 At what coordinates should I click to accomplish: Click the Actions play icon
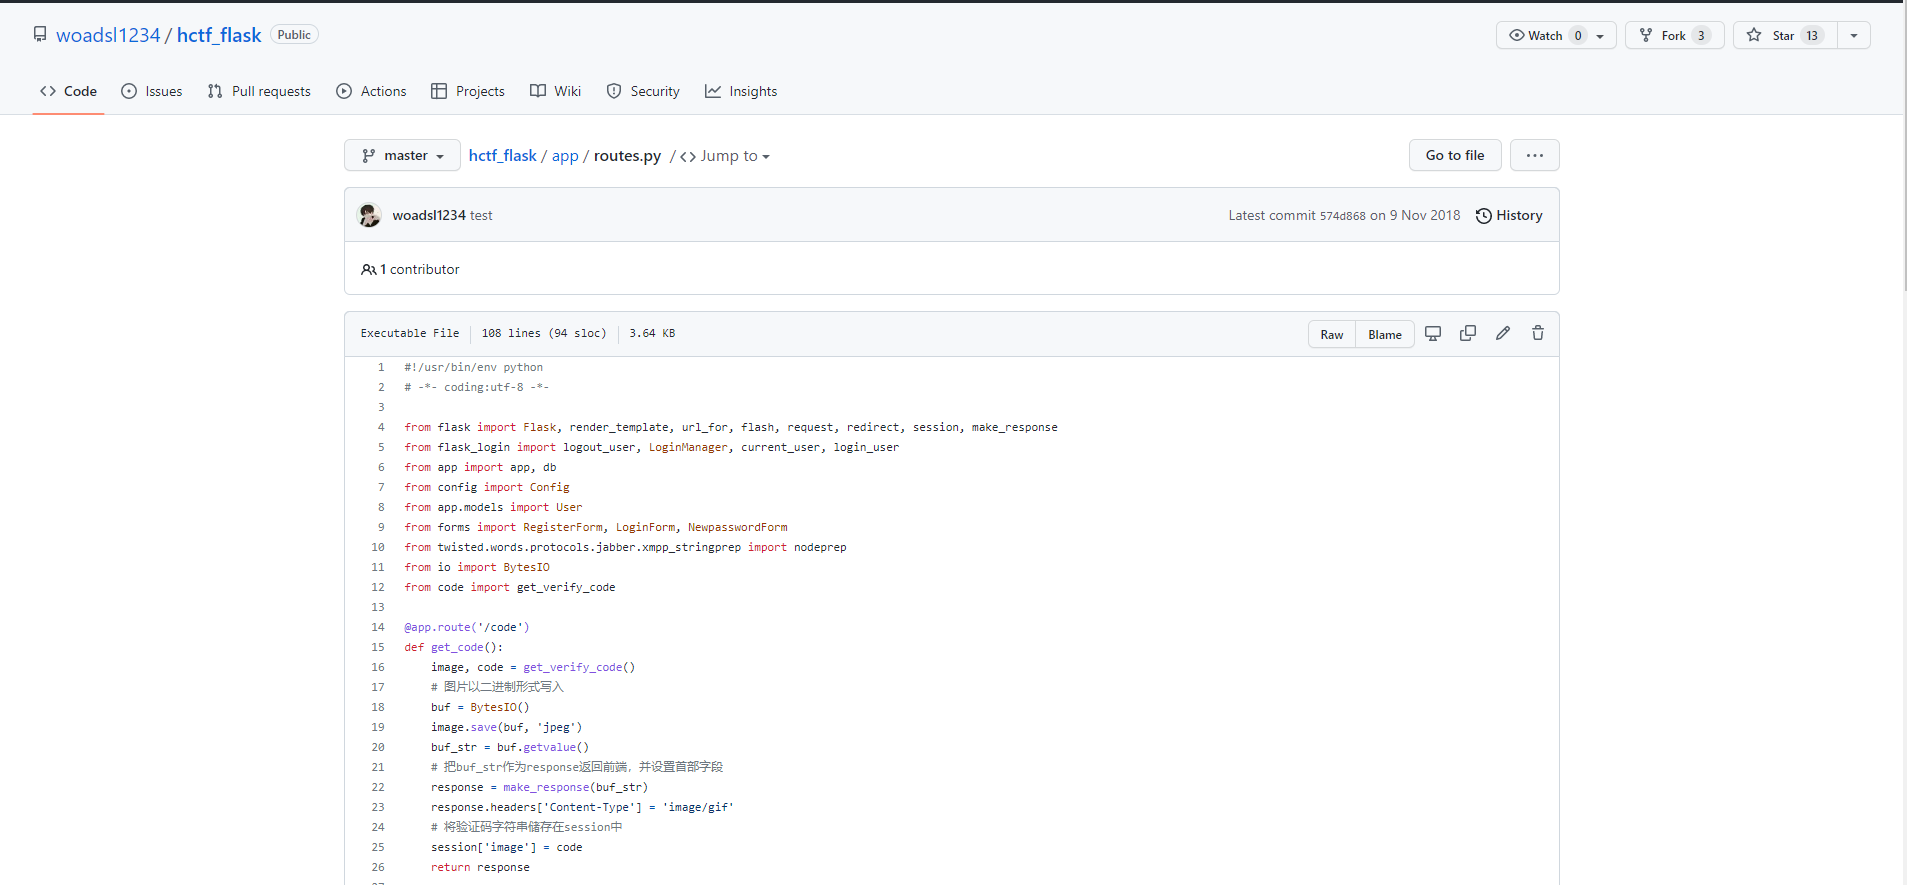click(x=344, y=91)
